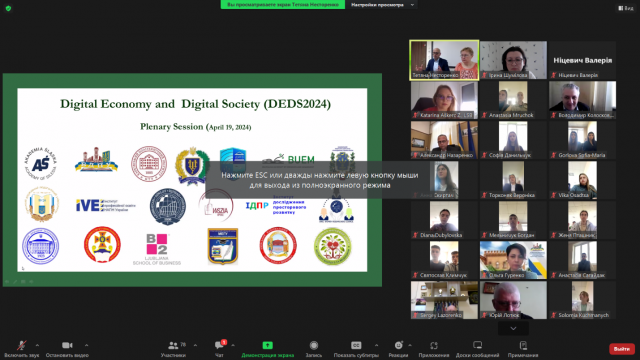640x360 pixels.
Task: Open the Whiteboards icon
Action: pyautogui.click(x=478, y=345)
